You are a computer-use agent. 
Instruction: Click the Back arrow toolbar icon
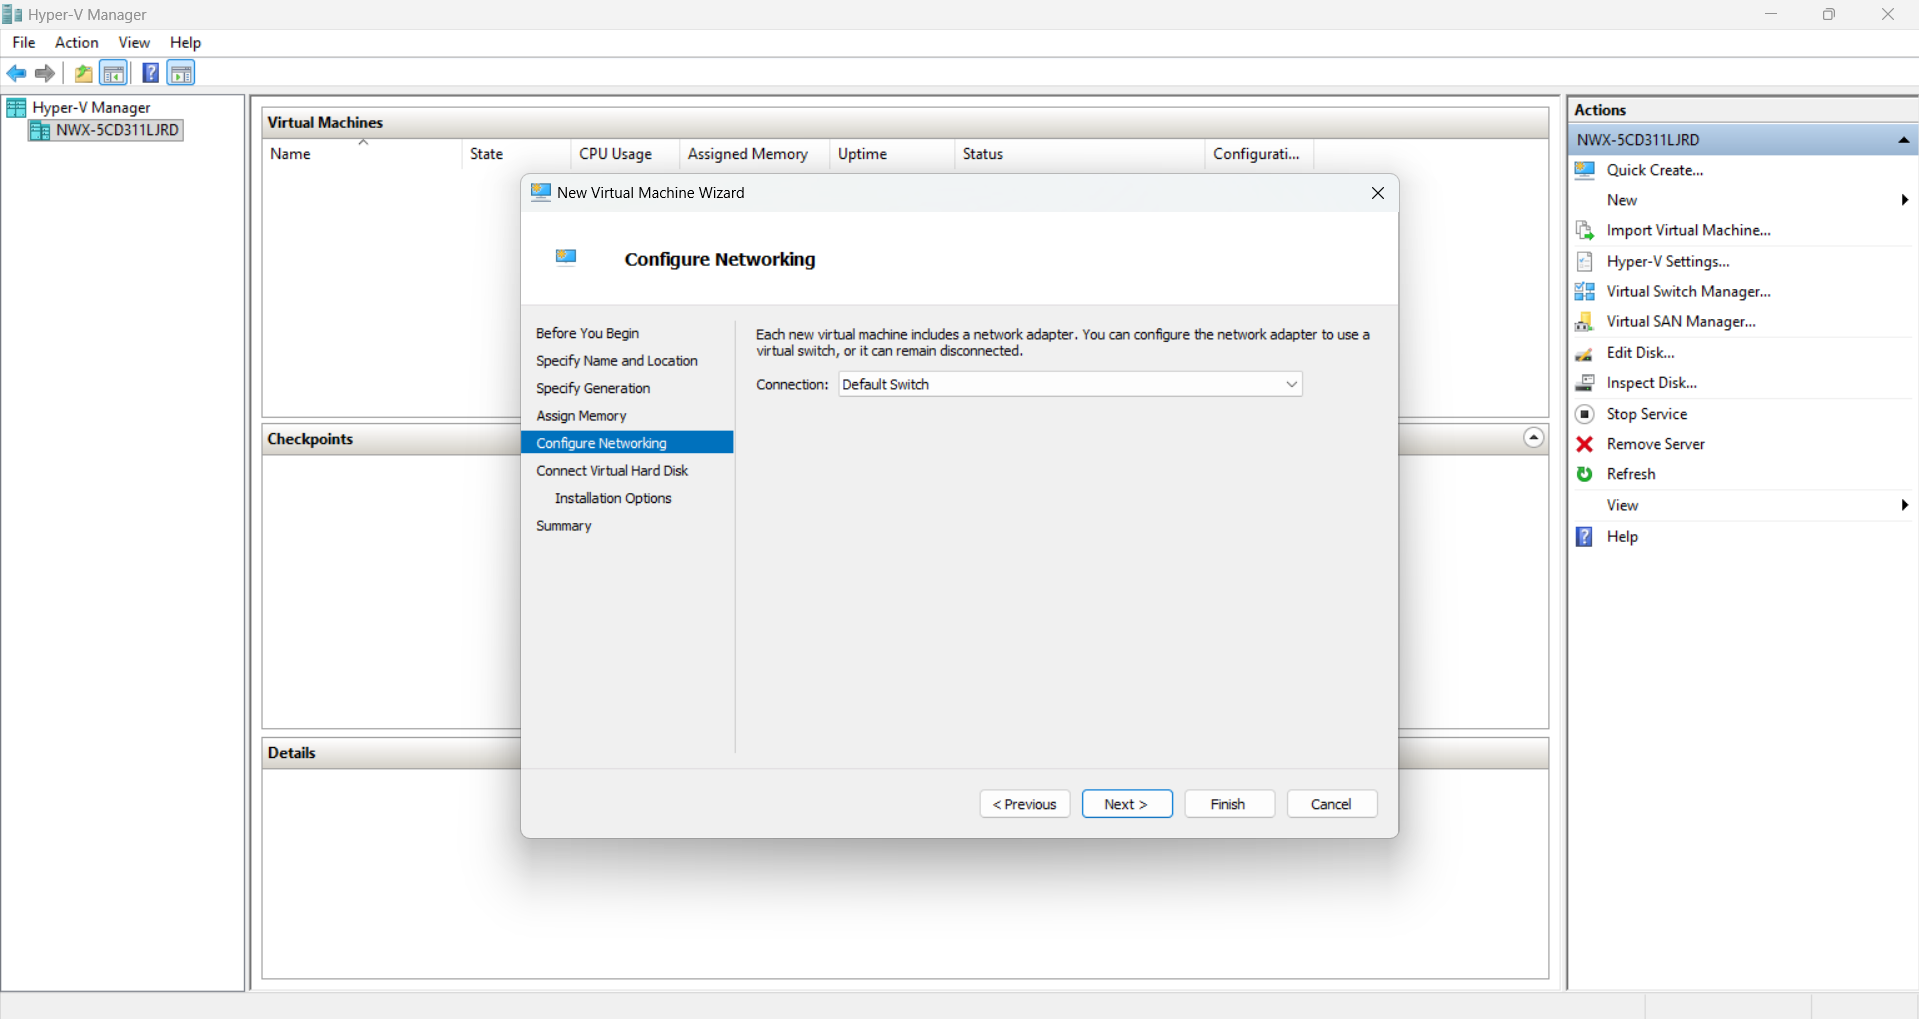coord(16,73)
